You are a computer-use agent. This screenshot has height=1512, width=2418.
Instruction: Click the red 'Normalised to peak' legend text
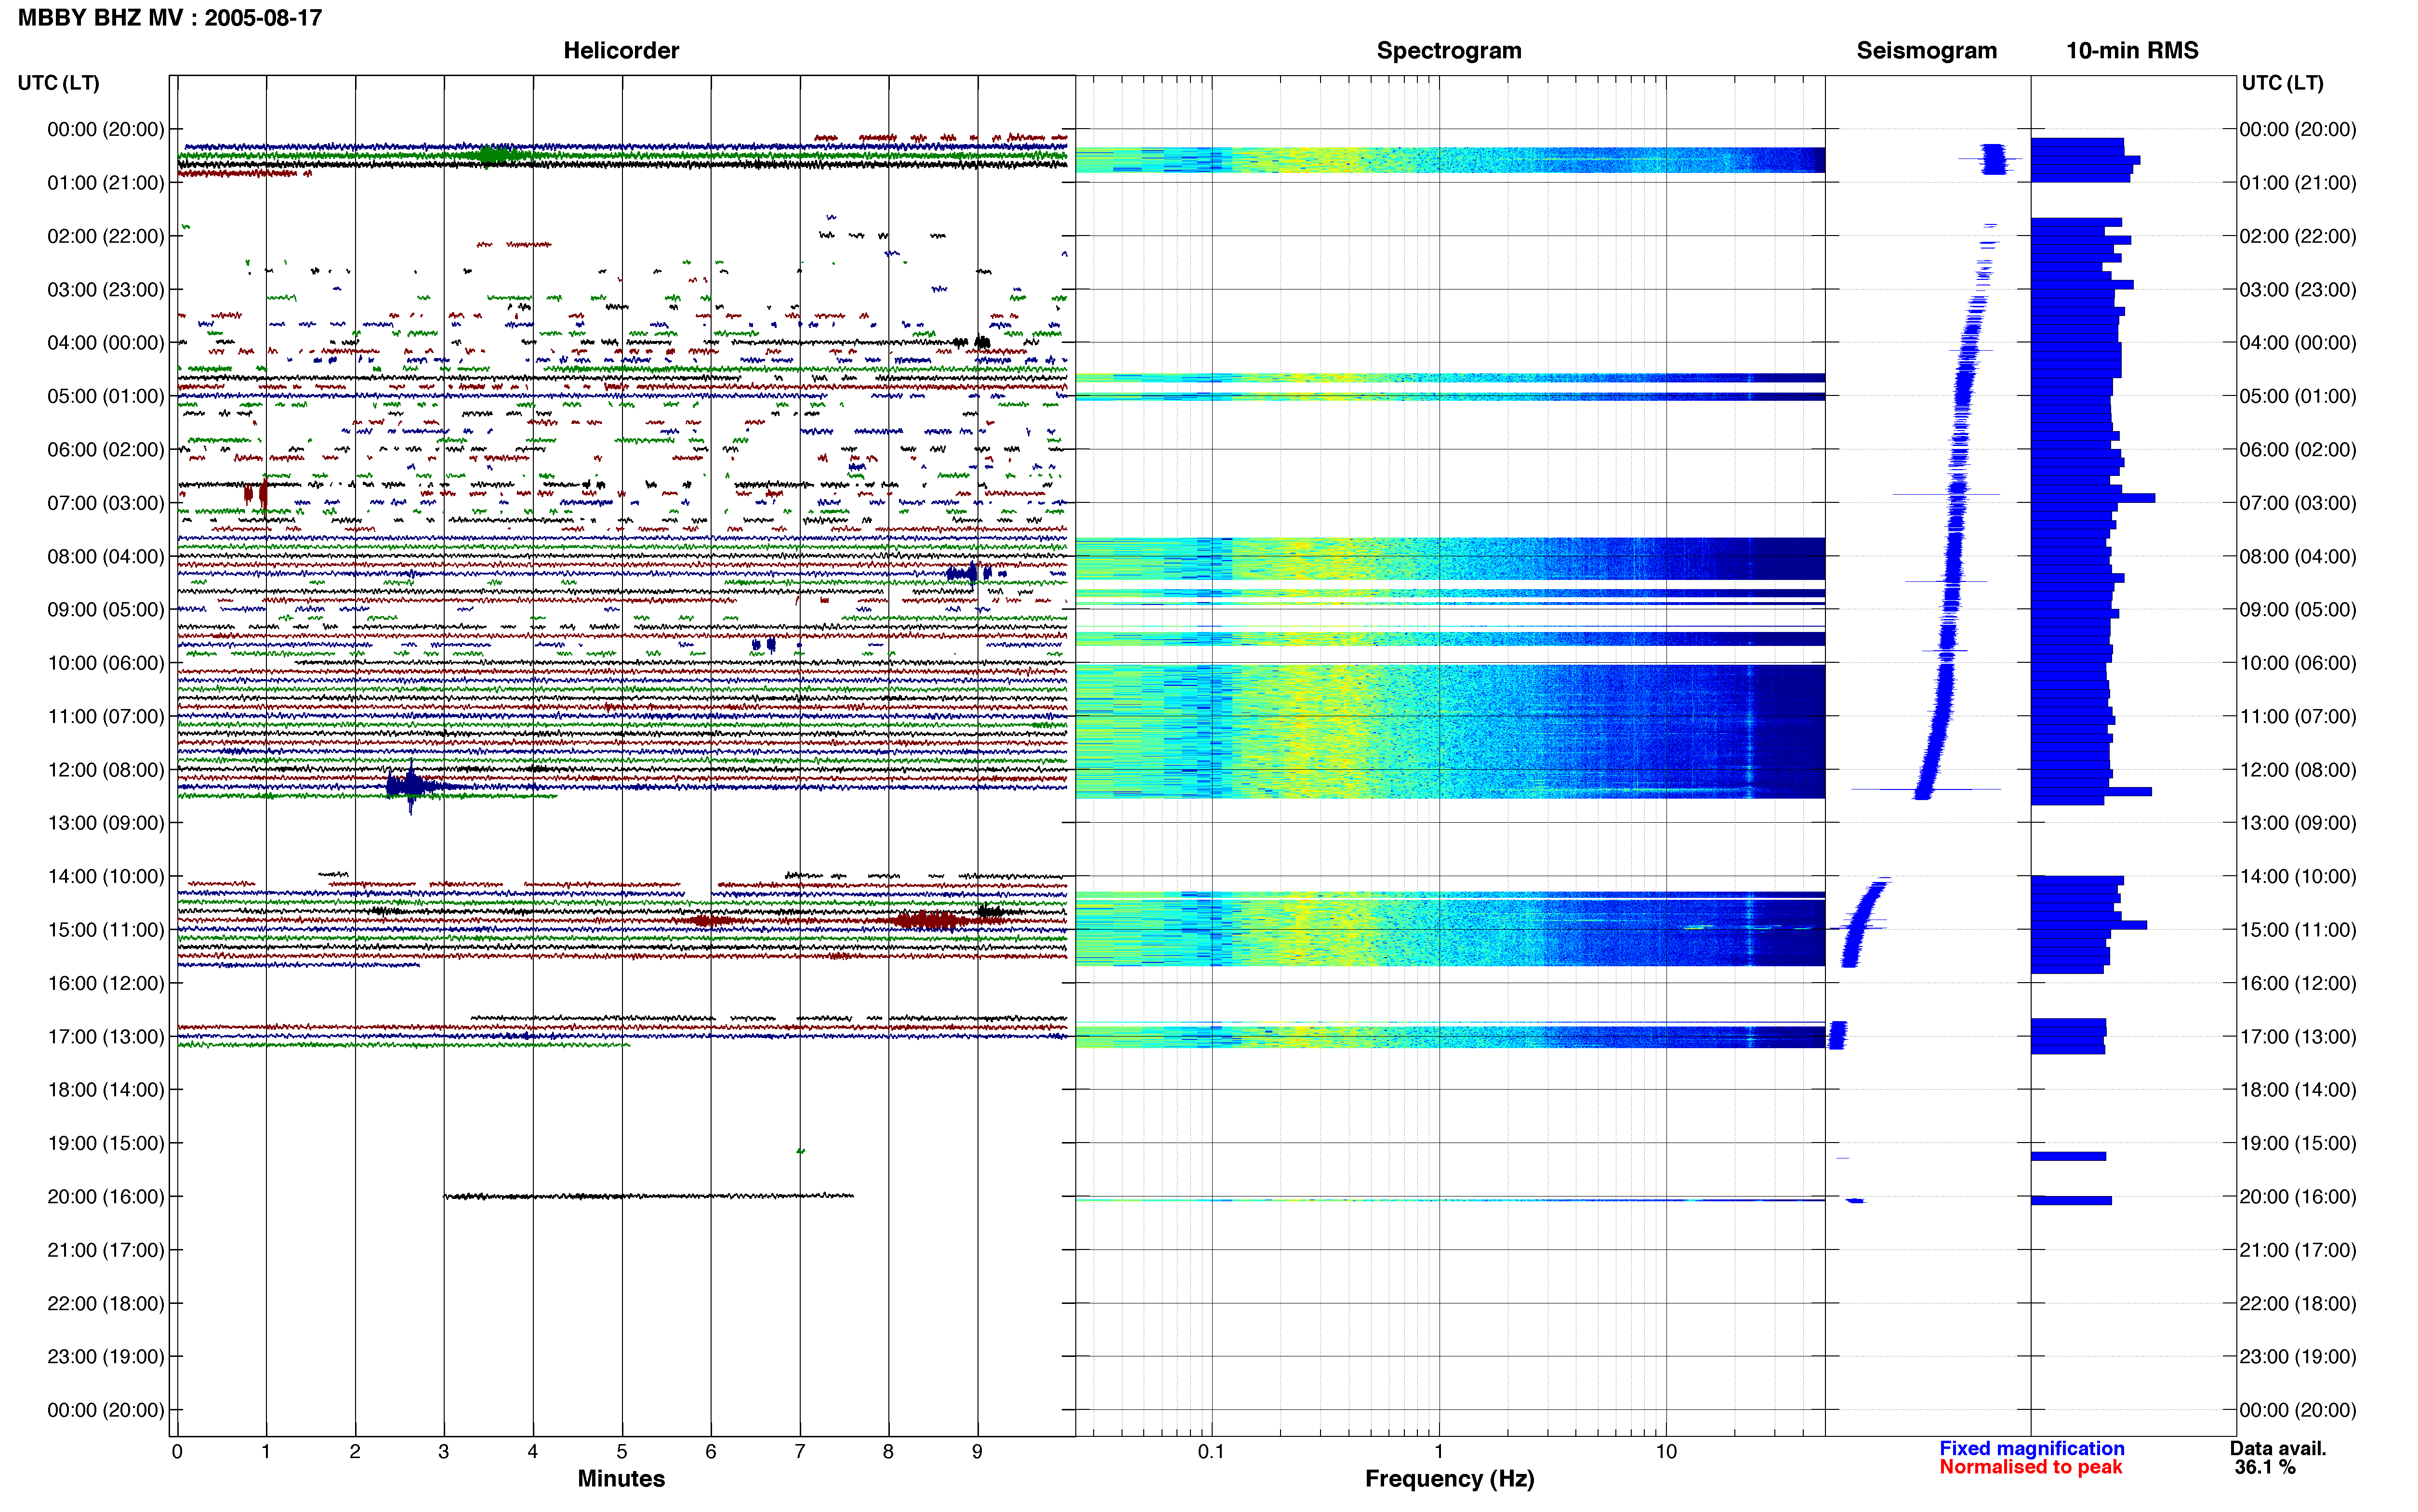2031,1467
